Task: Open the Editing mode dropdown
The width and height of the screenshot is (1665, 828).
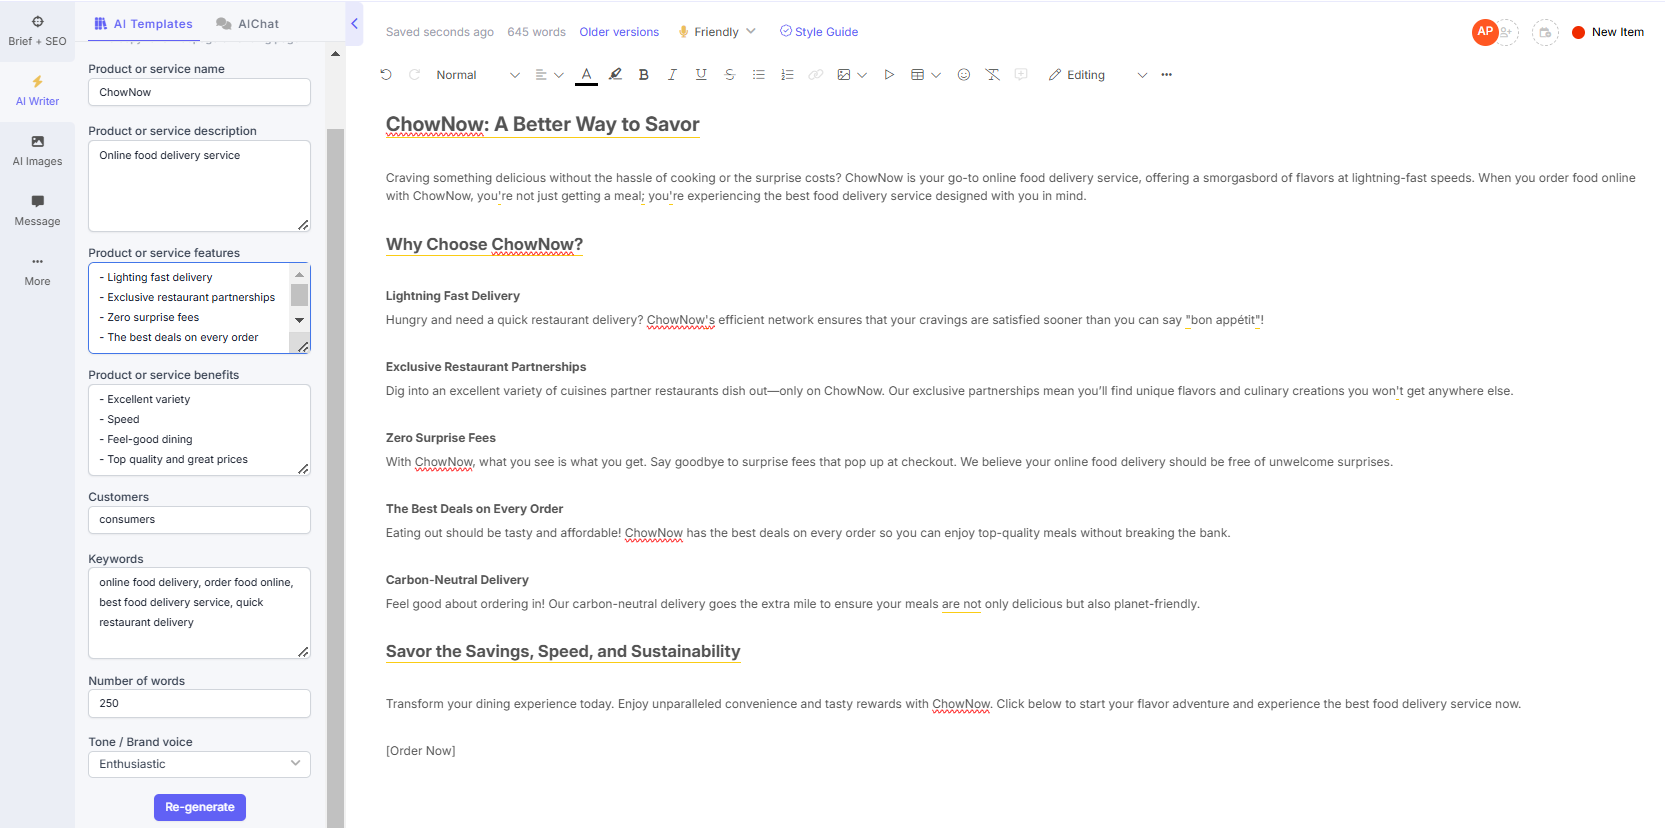Action: (x=1097, y=75)
